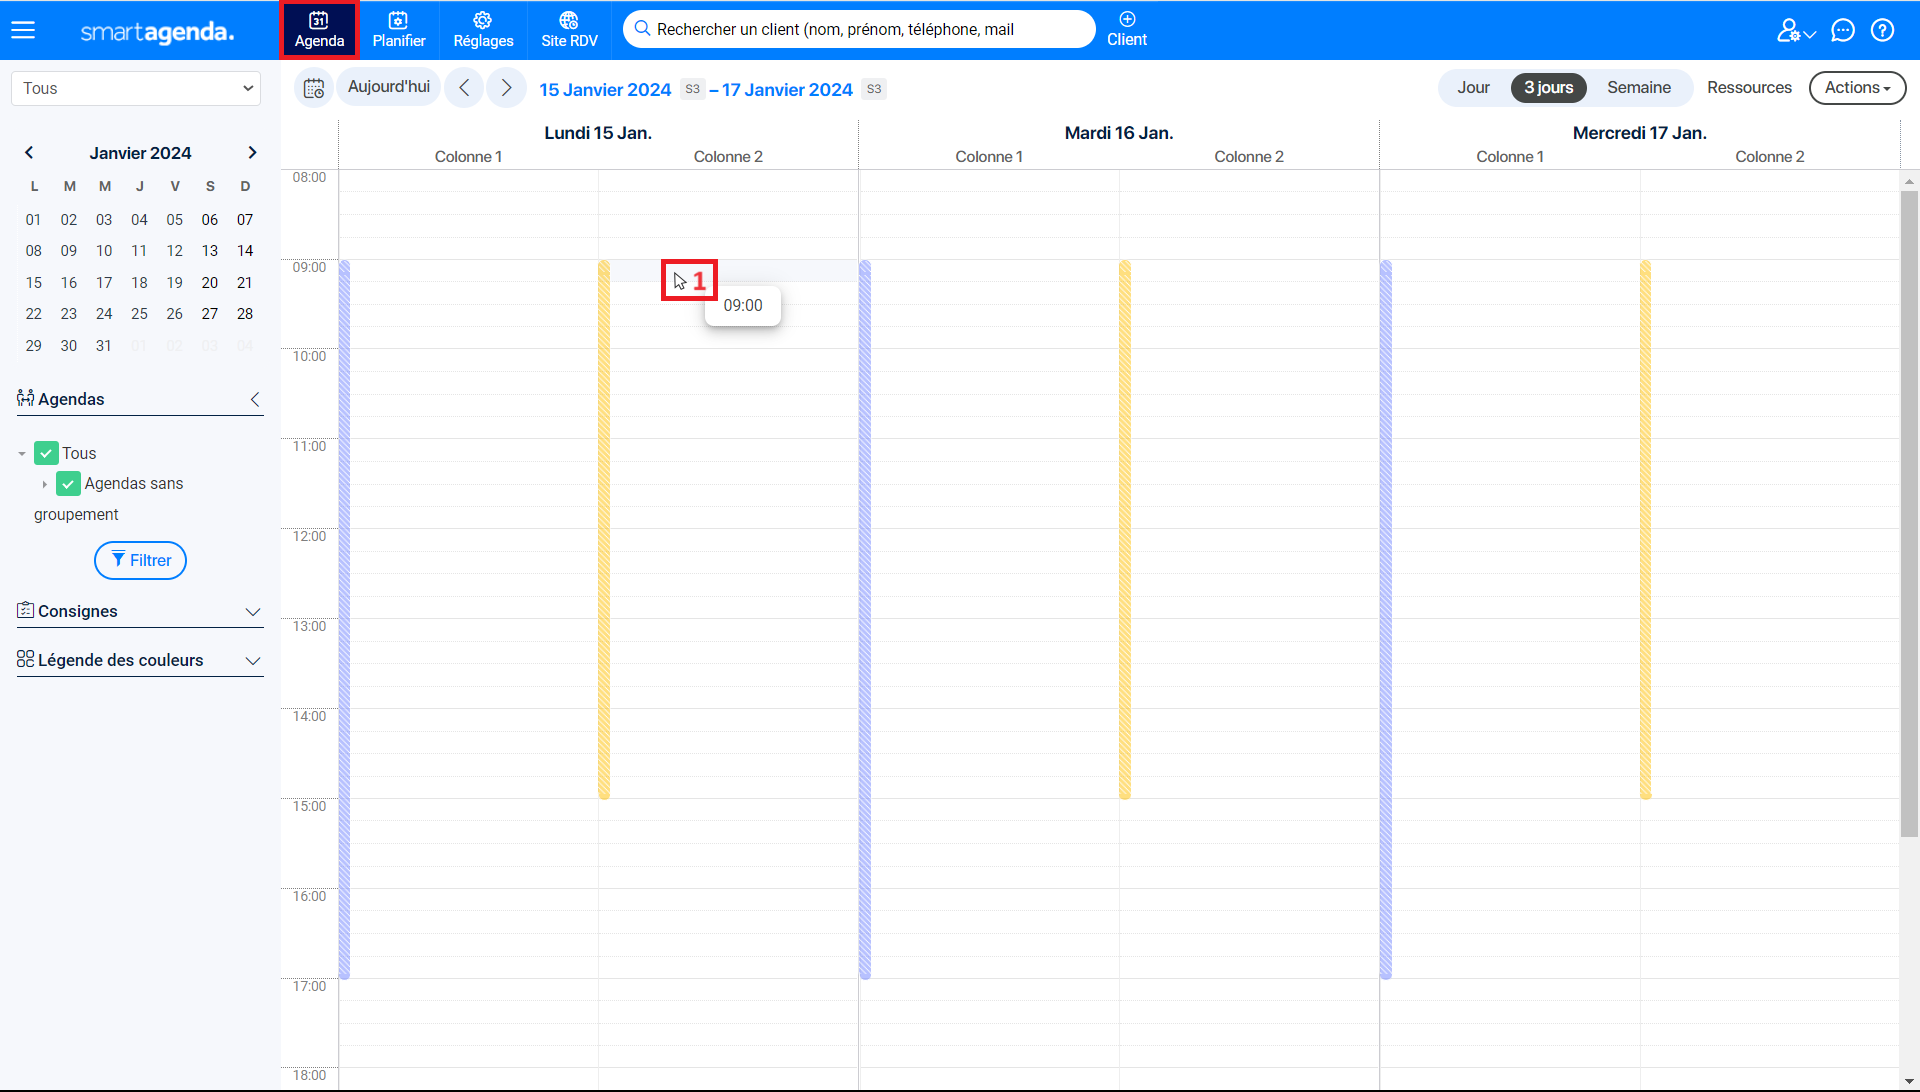
Task: Click the Filtrer button
Action: tap(140, 561)
